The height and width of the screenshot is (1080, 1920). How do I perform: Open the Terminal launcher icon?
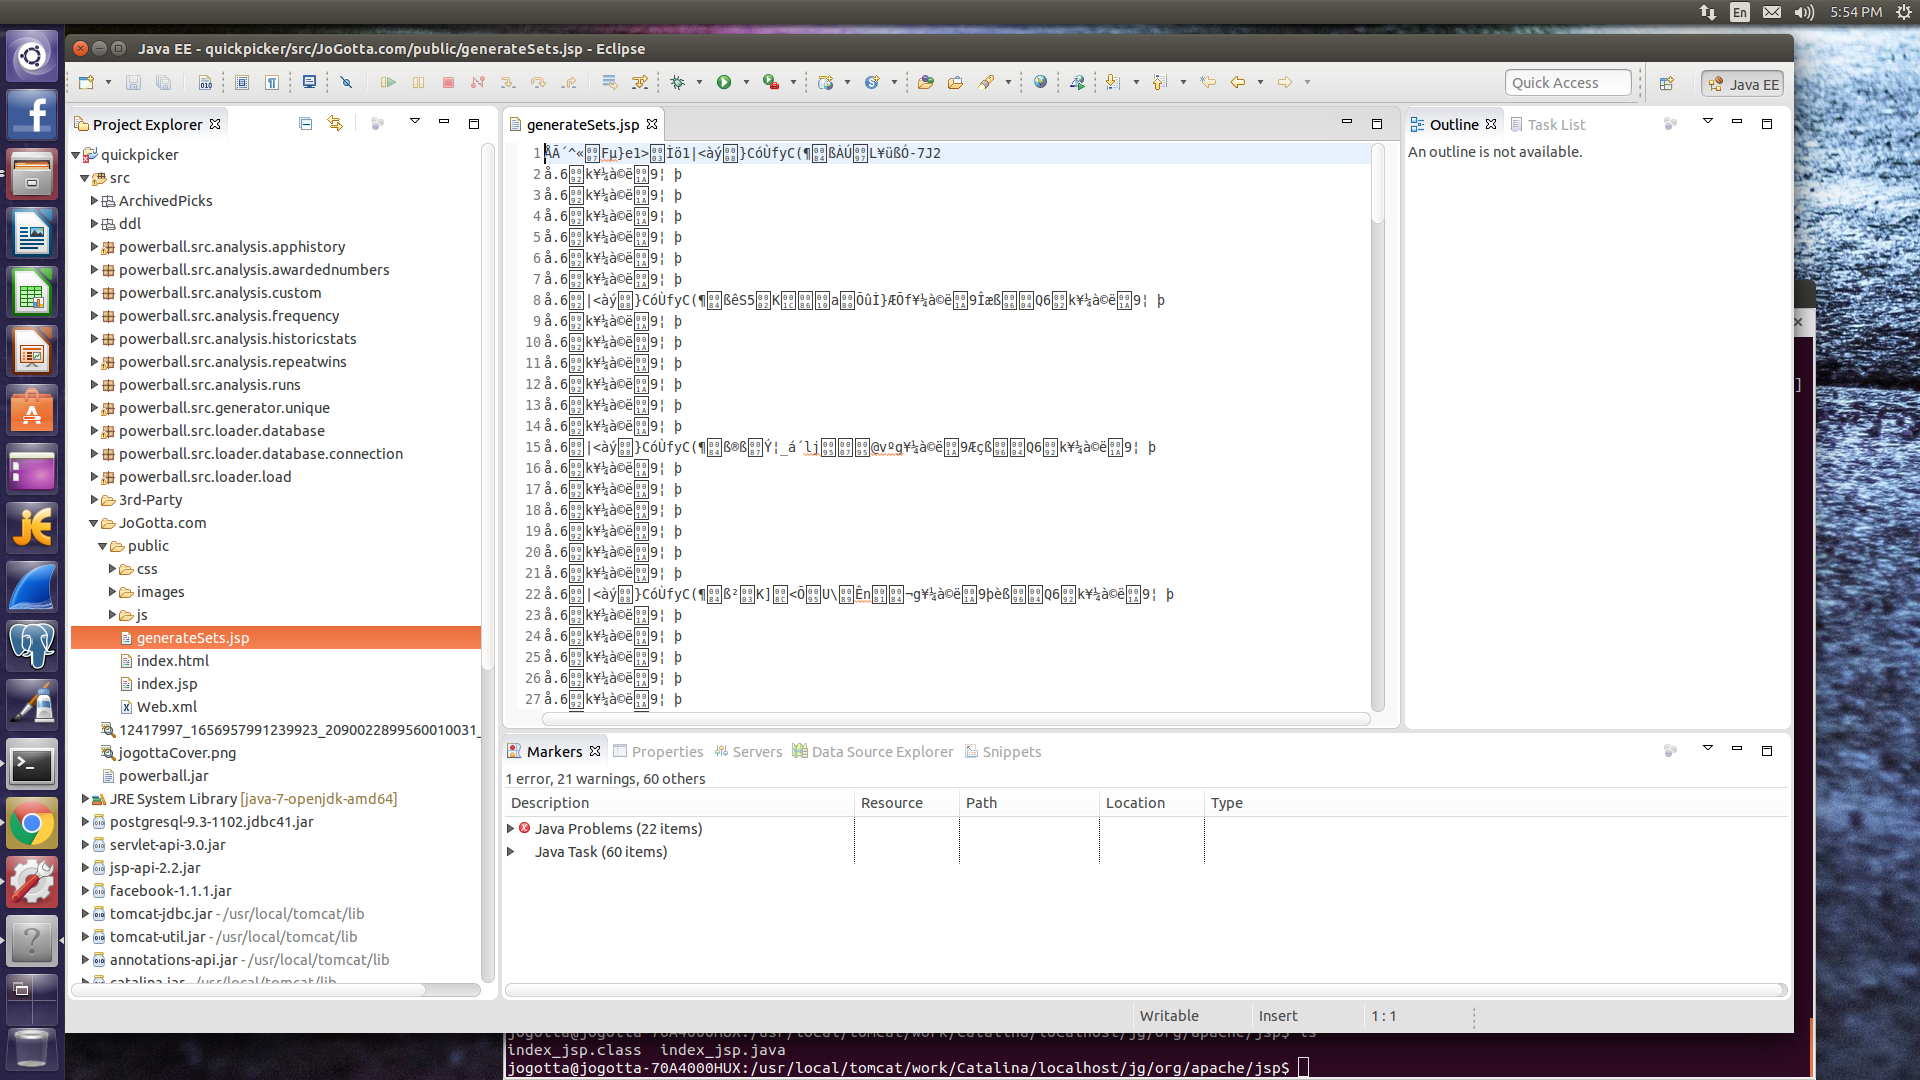(32, 766)
